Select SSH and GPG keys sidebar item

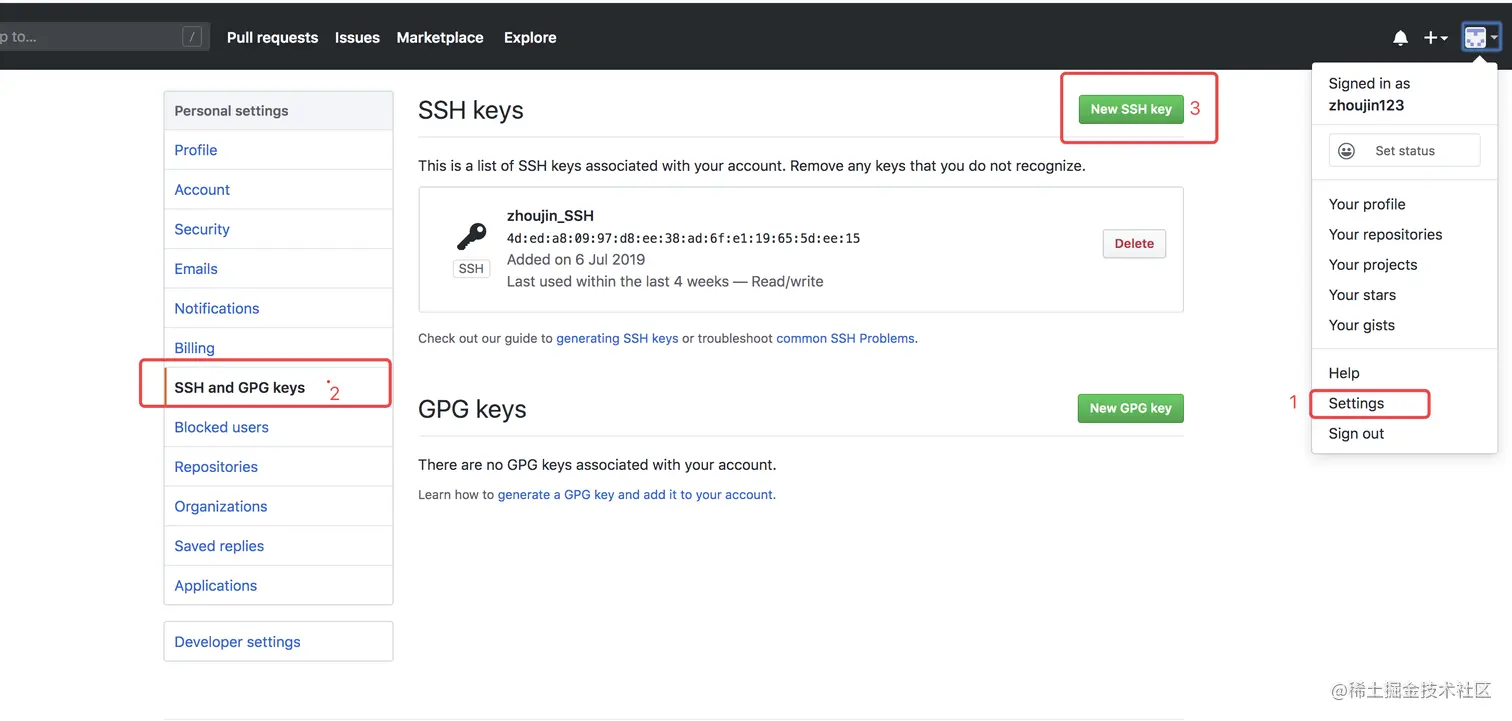pyautogui.click(x=278, y=387)
